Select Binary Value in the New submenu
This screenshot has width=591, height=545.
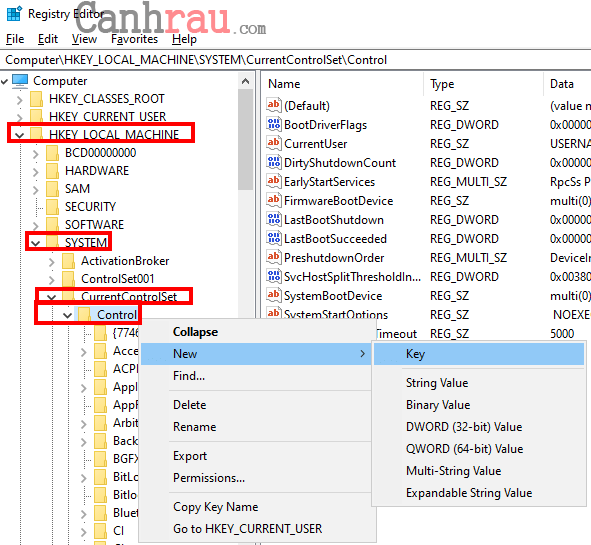(479, 405)
